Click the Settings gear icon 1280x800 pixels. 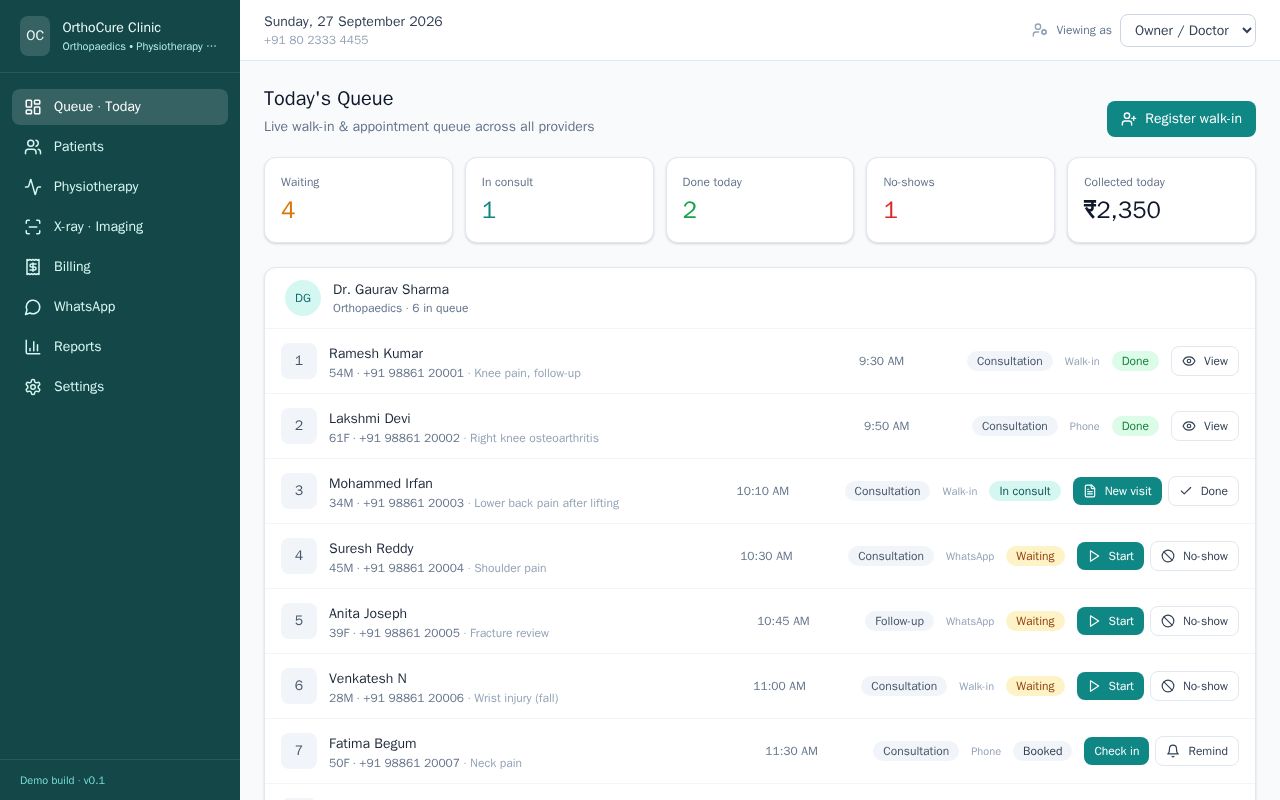point(33,387)
